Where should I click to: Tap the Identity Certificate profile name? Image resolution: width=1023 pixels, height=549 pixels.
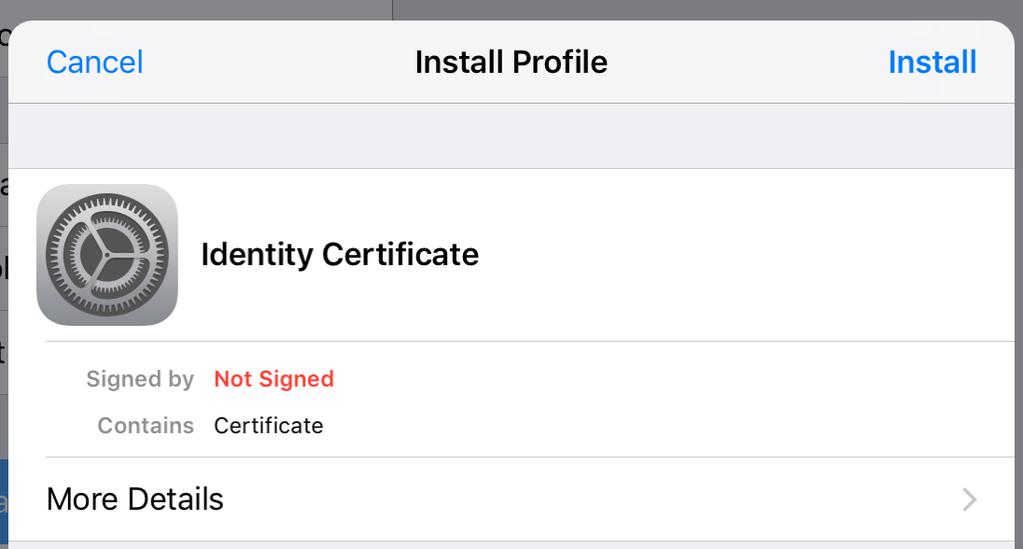tap(340, 255)
